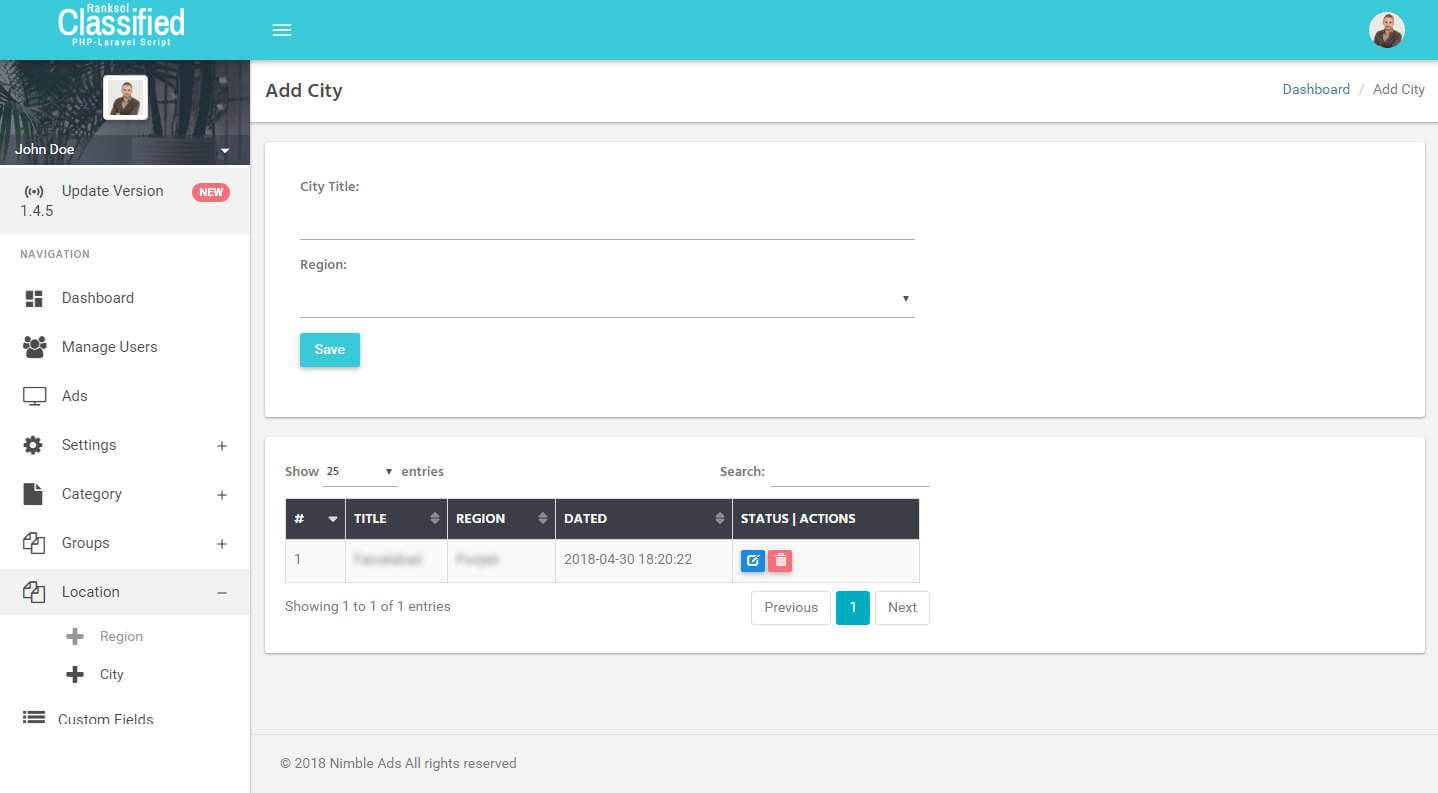Click the Add City breadcrumb text
Image resolution: width=1438 pixels, height=793 pixels.
click(x=1398, y=89)
